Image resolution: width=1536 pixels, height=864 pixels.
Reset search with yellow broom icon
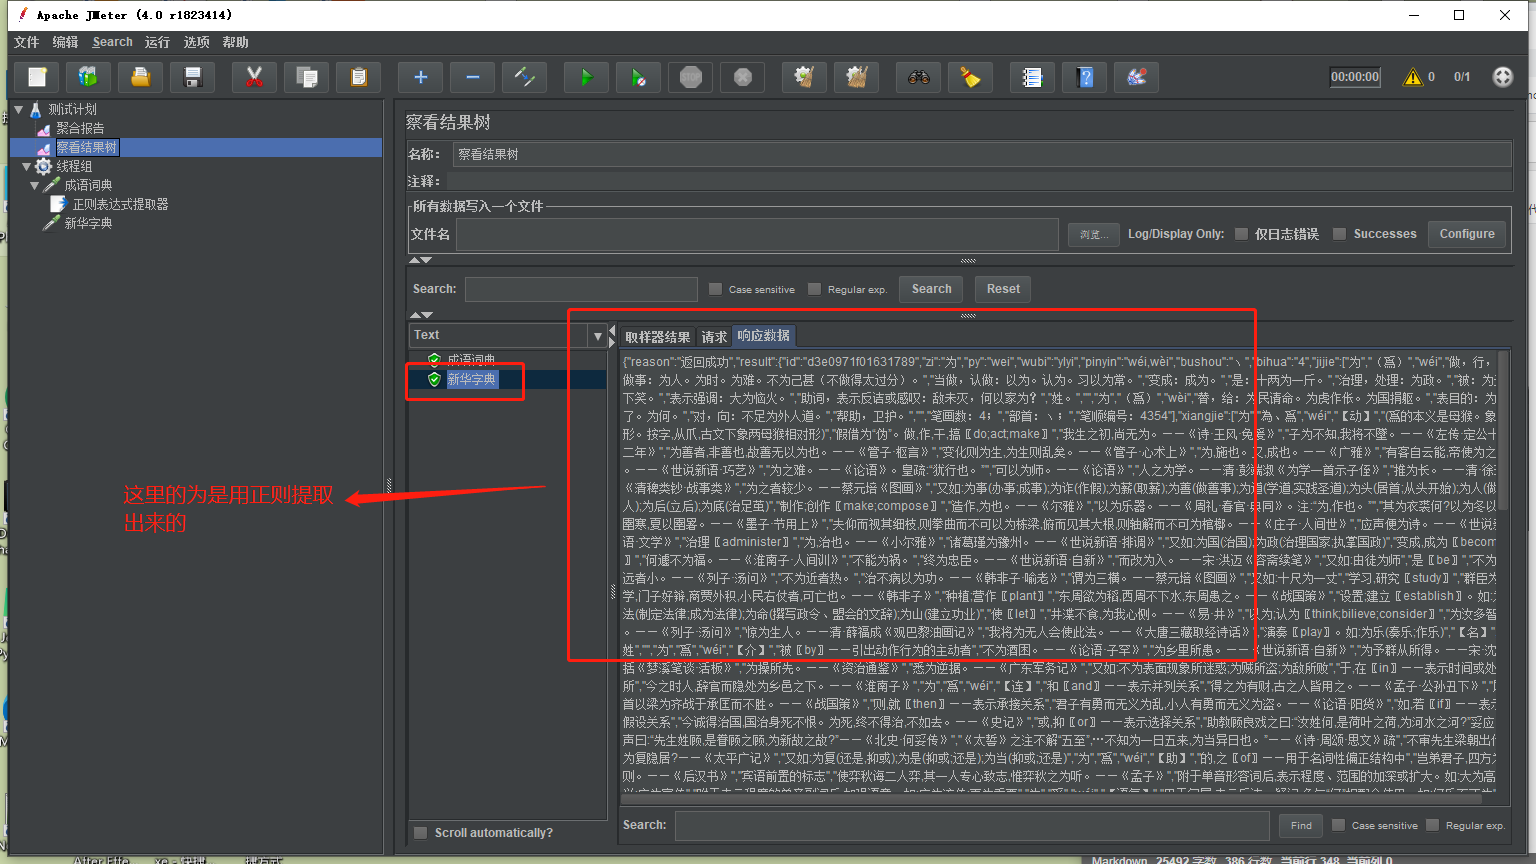coord(971,77)
